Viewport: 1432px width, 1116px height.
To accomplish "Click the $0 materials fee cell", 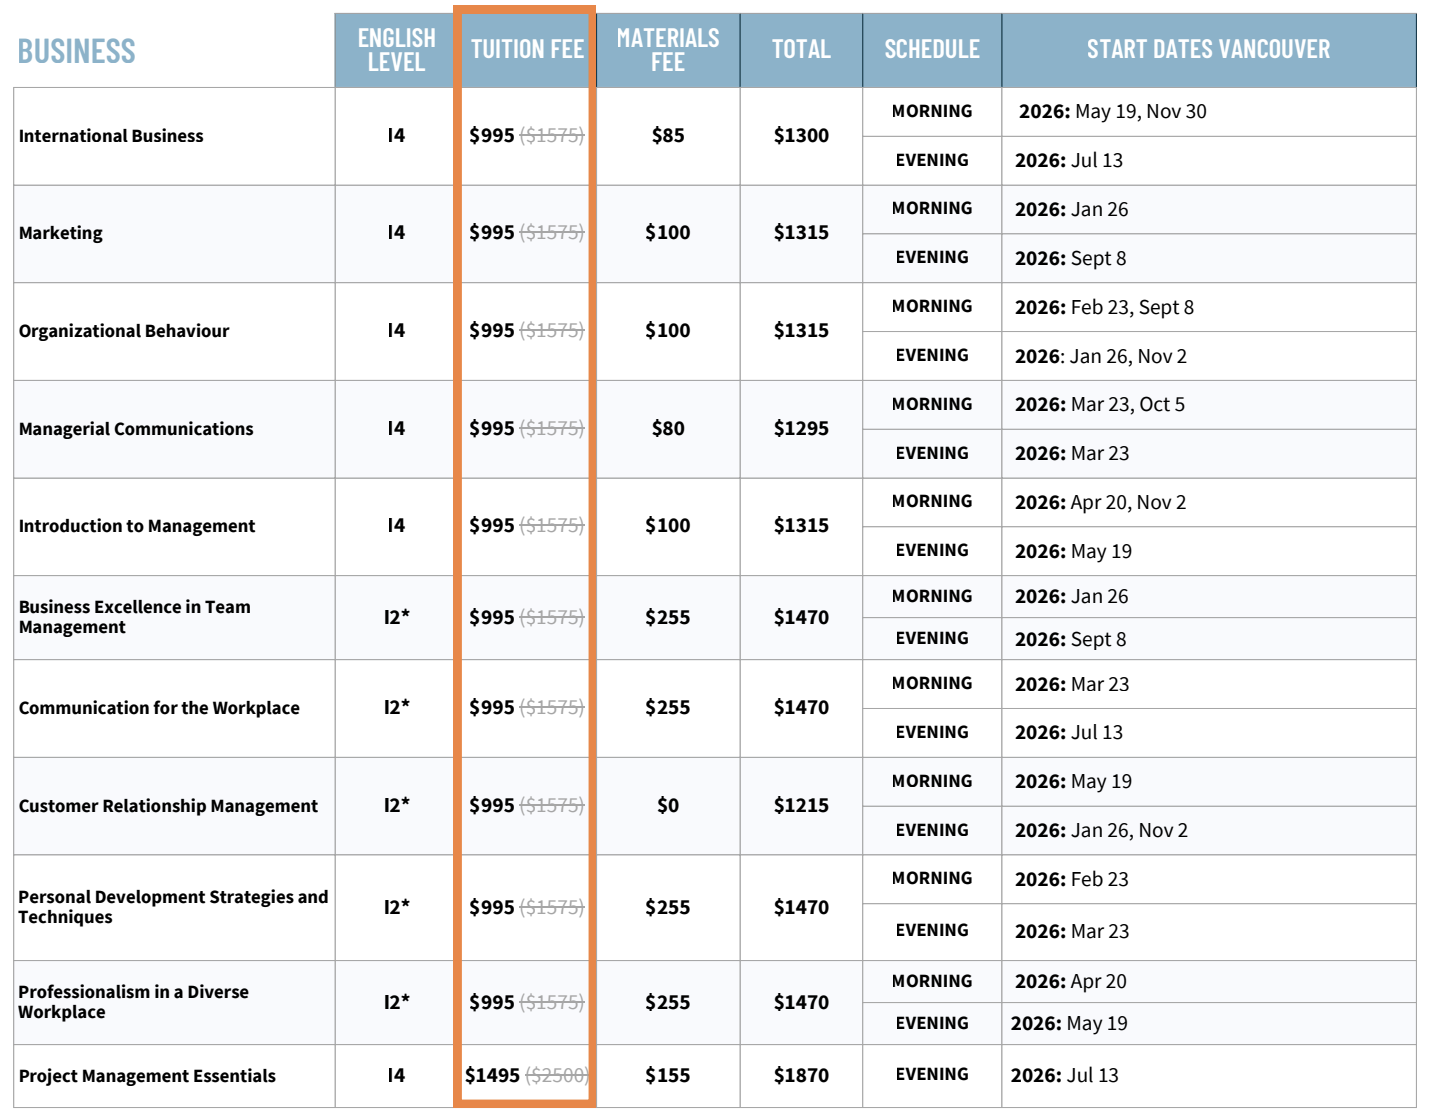I will click(x=667, y=805).
